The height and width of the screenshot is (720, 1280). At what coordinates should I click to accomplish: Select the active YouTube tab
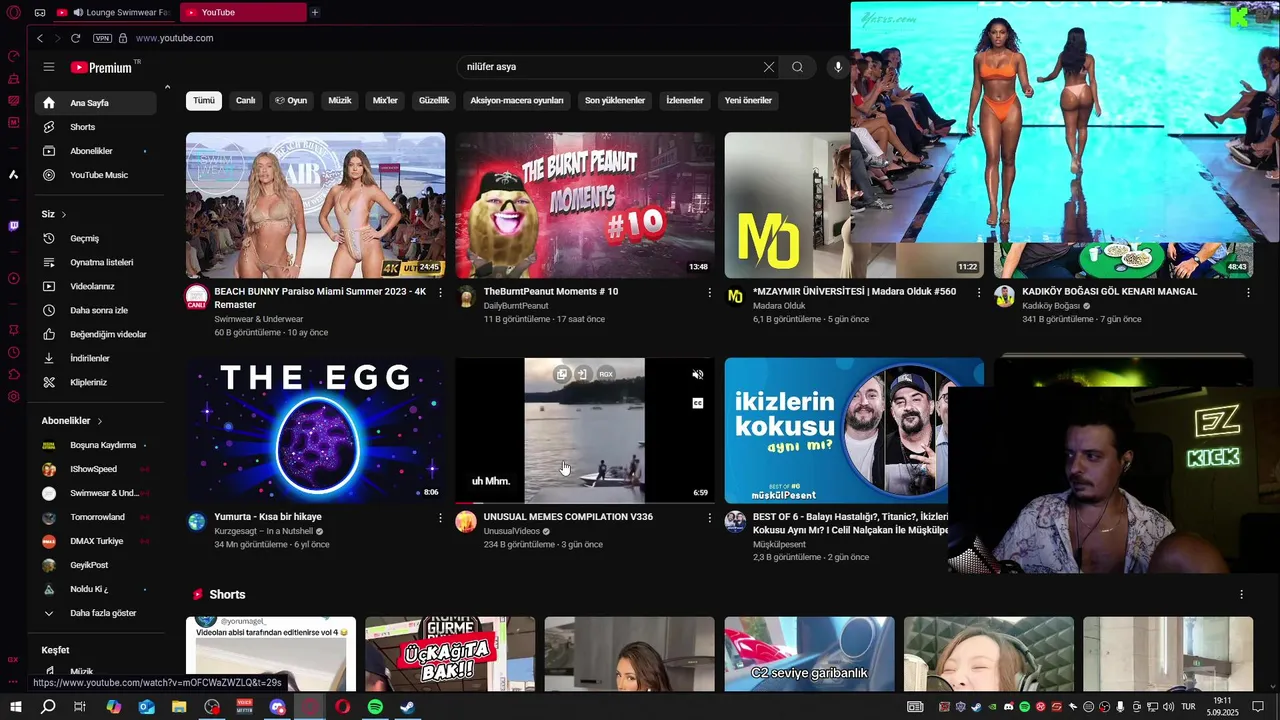(244, 12)
